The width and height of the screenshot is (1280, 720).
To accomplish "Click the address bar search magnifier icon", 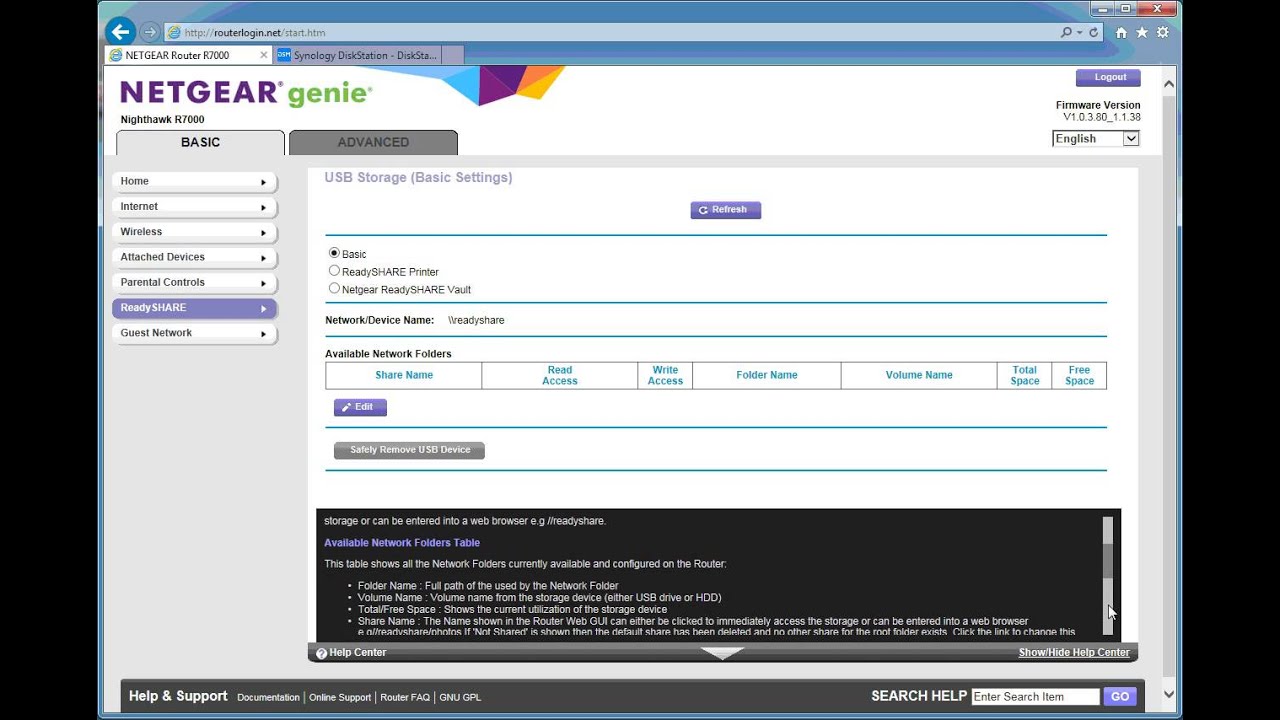I will 1067,33.
